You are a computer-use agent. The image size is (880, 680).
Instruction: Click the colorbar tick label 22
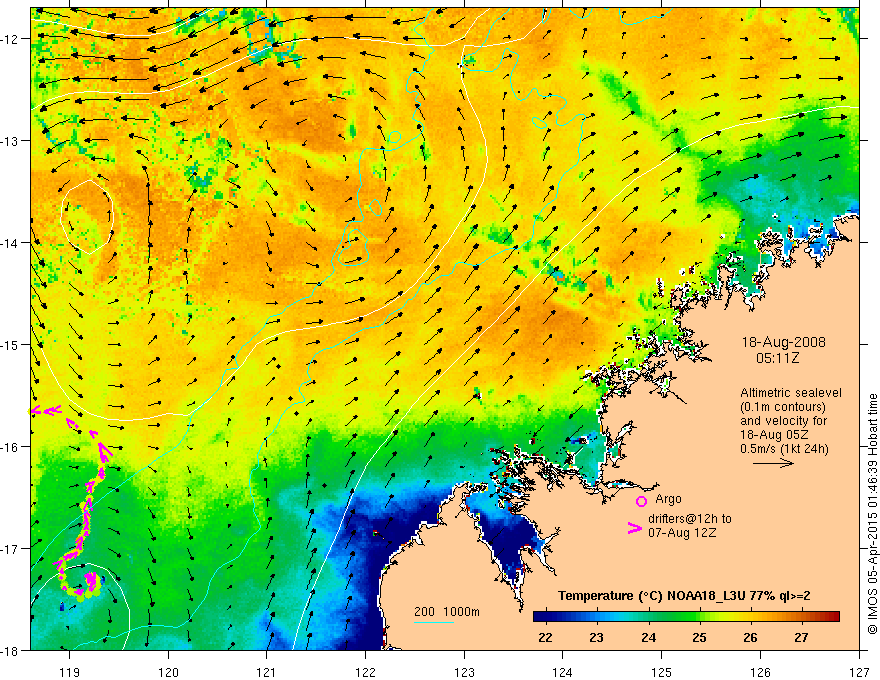click(545, 638)
